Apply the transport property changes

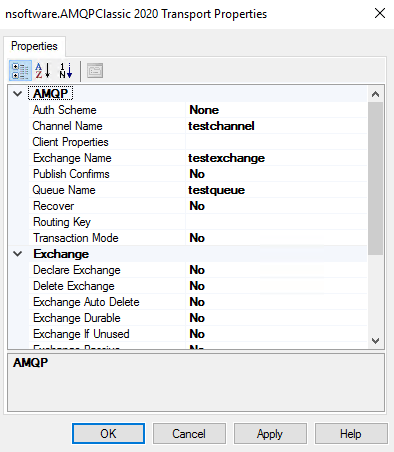[x=270, y=434]
